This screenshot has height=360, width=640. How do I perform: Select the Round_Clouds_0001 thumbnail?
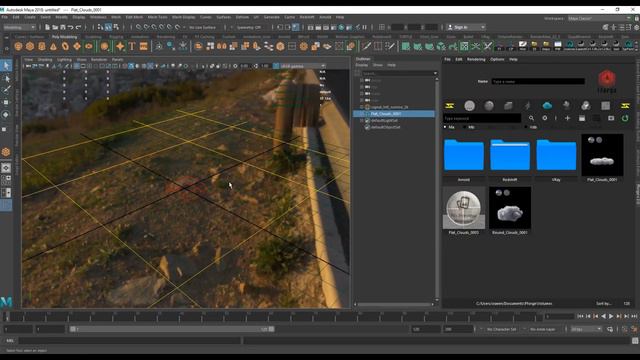click(x=510, y=208)
